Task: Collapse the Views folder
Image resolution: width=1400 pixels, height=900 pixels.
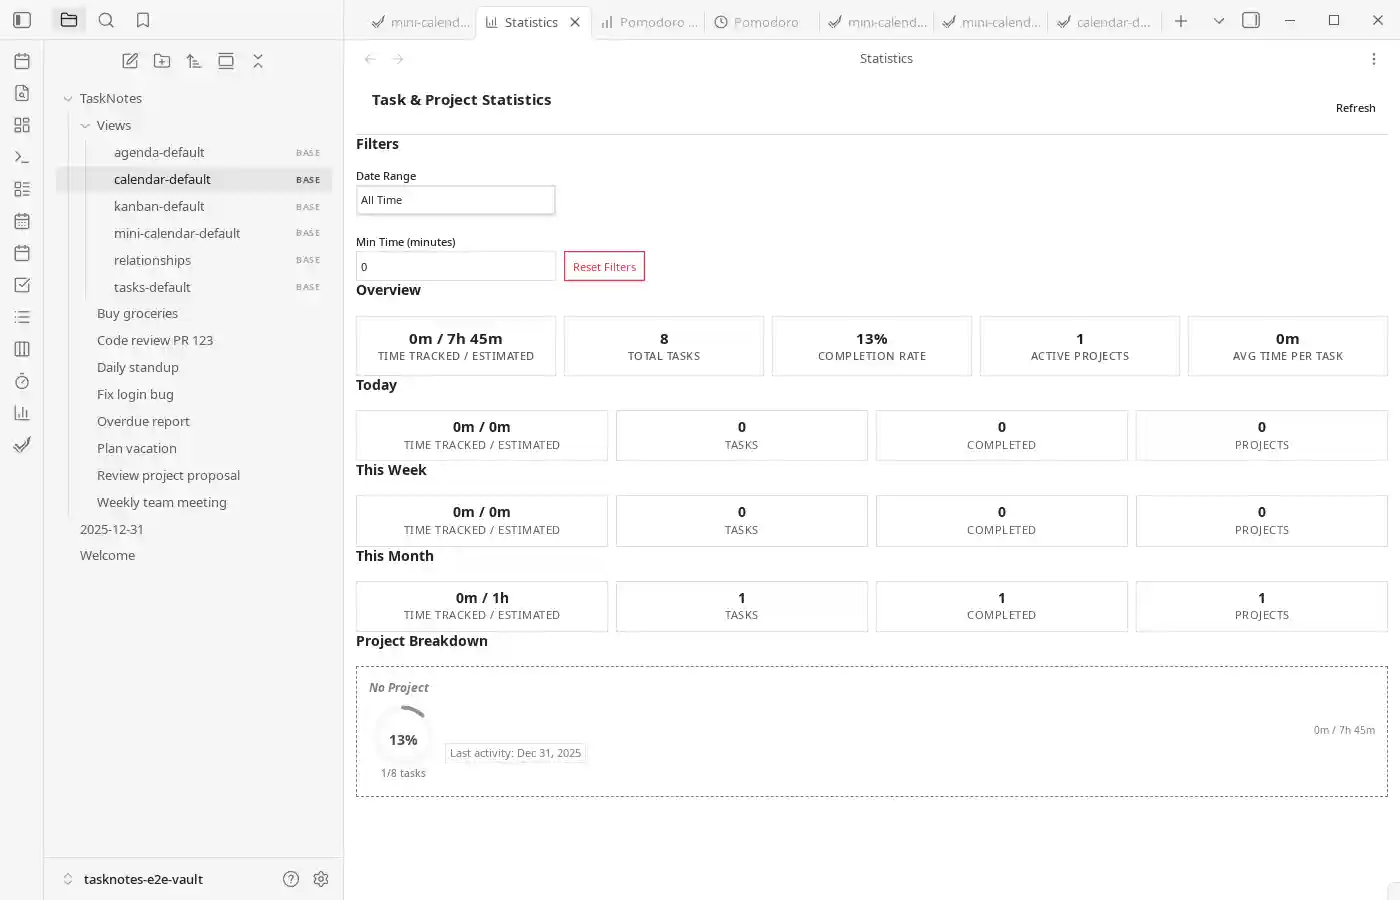Action: [x=85, y=126]
